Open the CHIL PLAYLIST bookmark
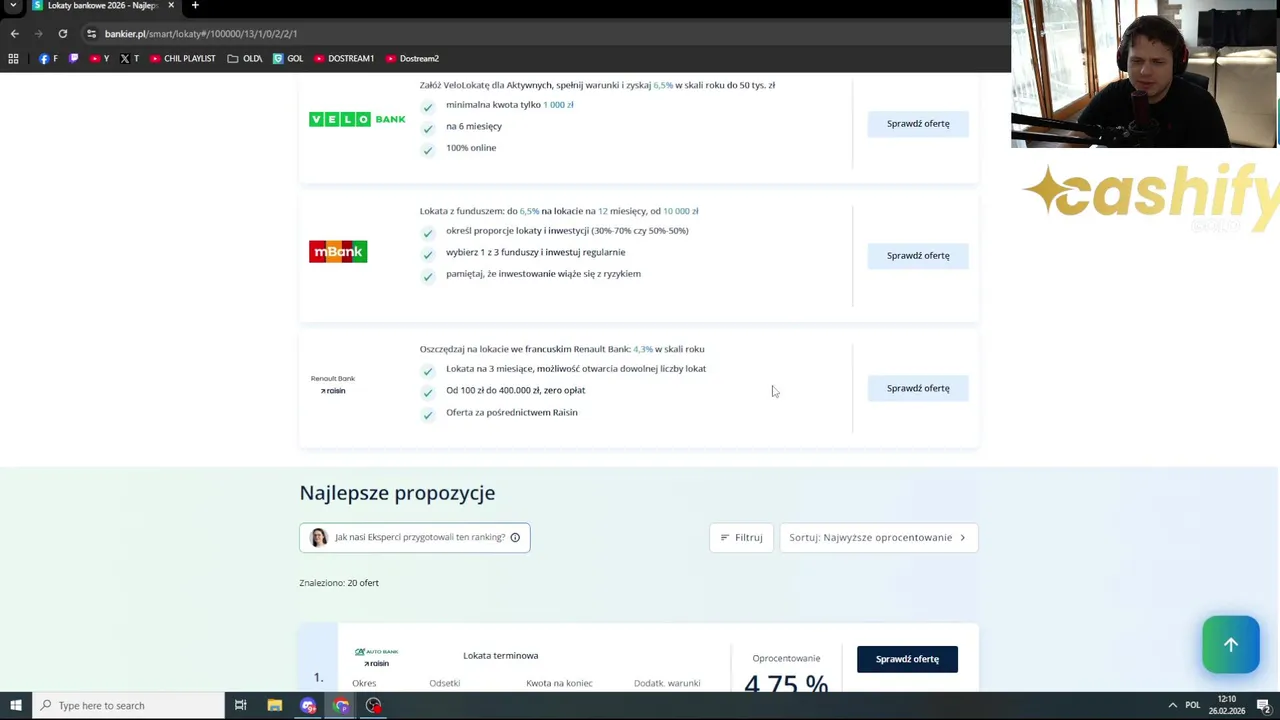The image size is (1280, 720). click(182, 58)
